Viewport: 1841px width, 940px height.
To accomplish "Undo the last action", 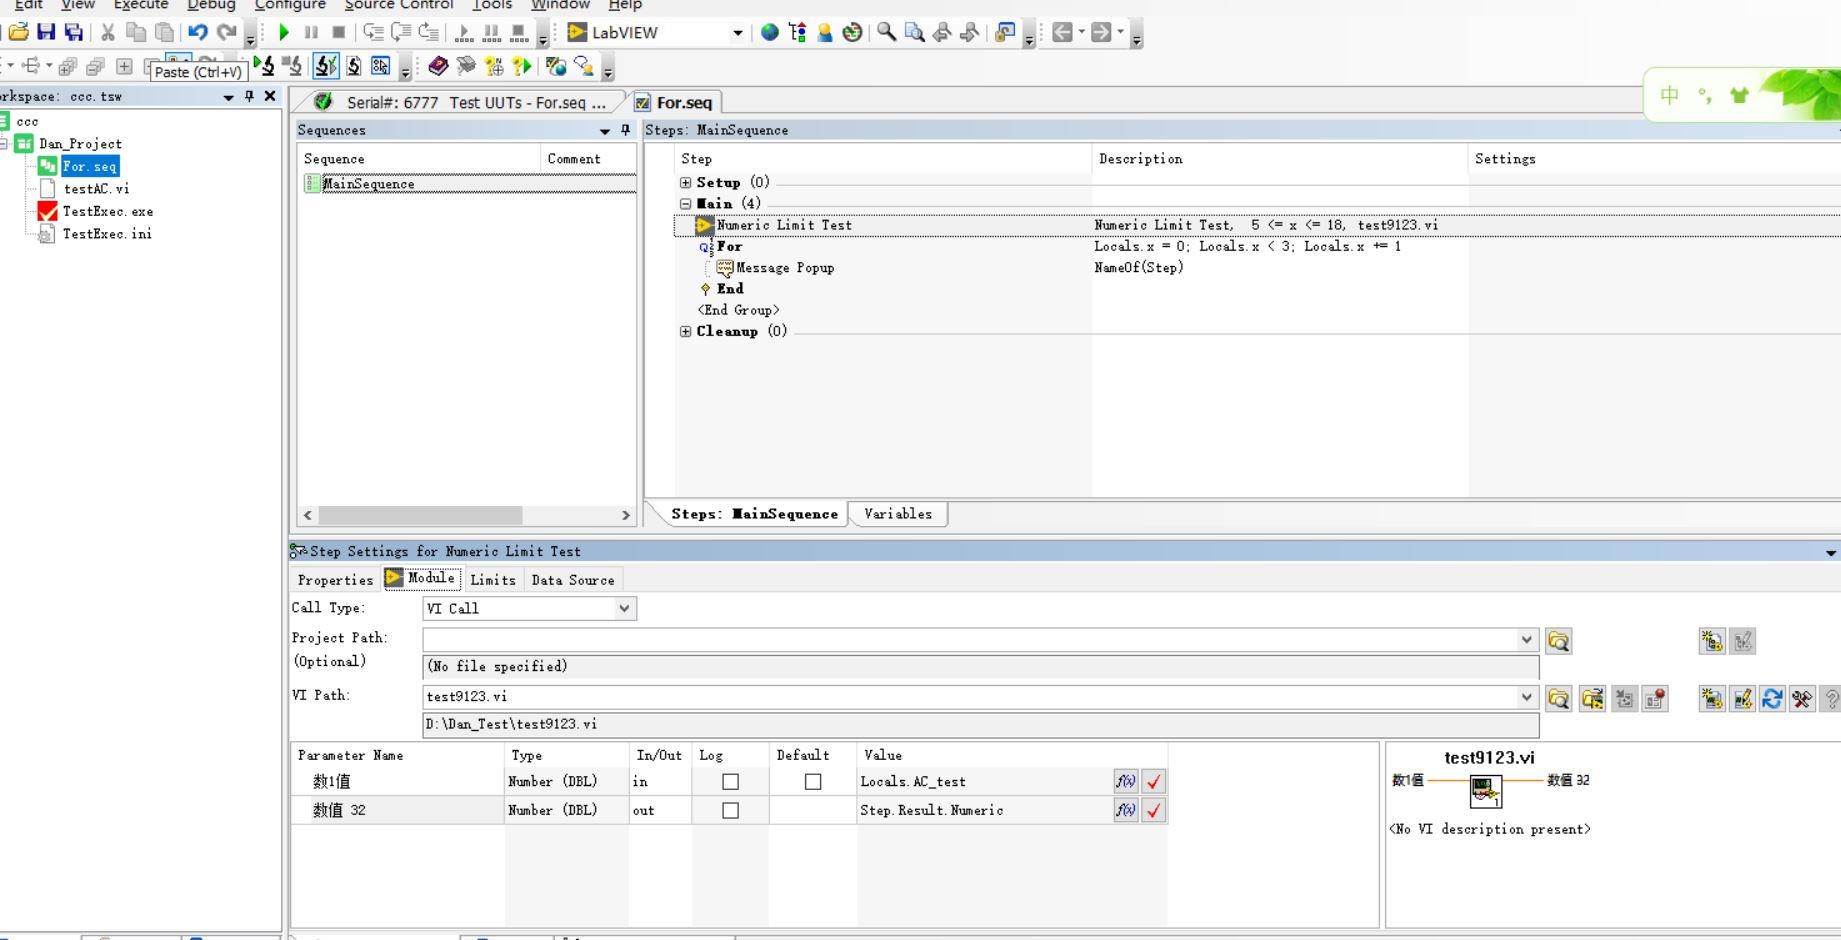I will coord(198,32).
